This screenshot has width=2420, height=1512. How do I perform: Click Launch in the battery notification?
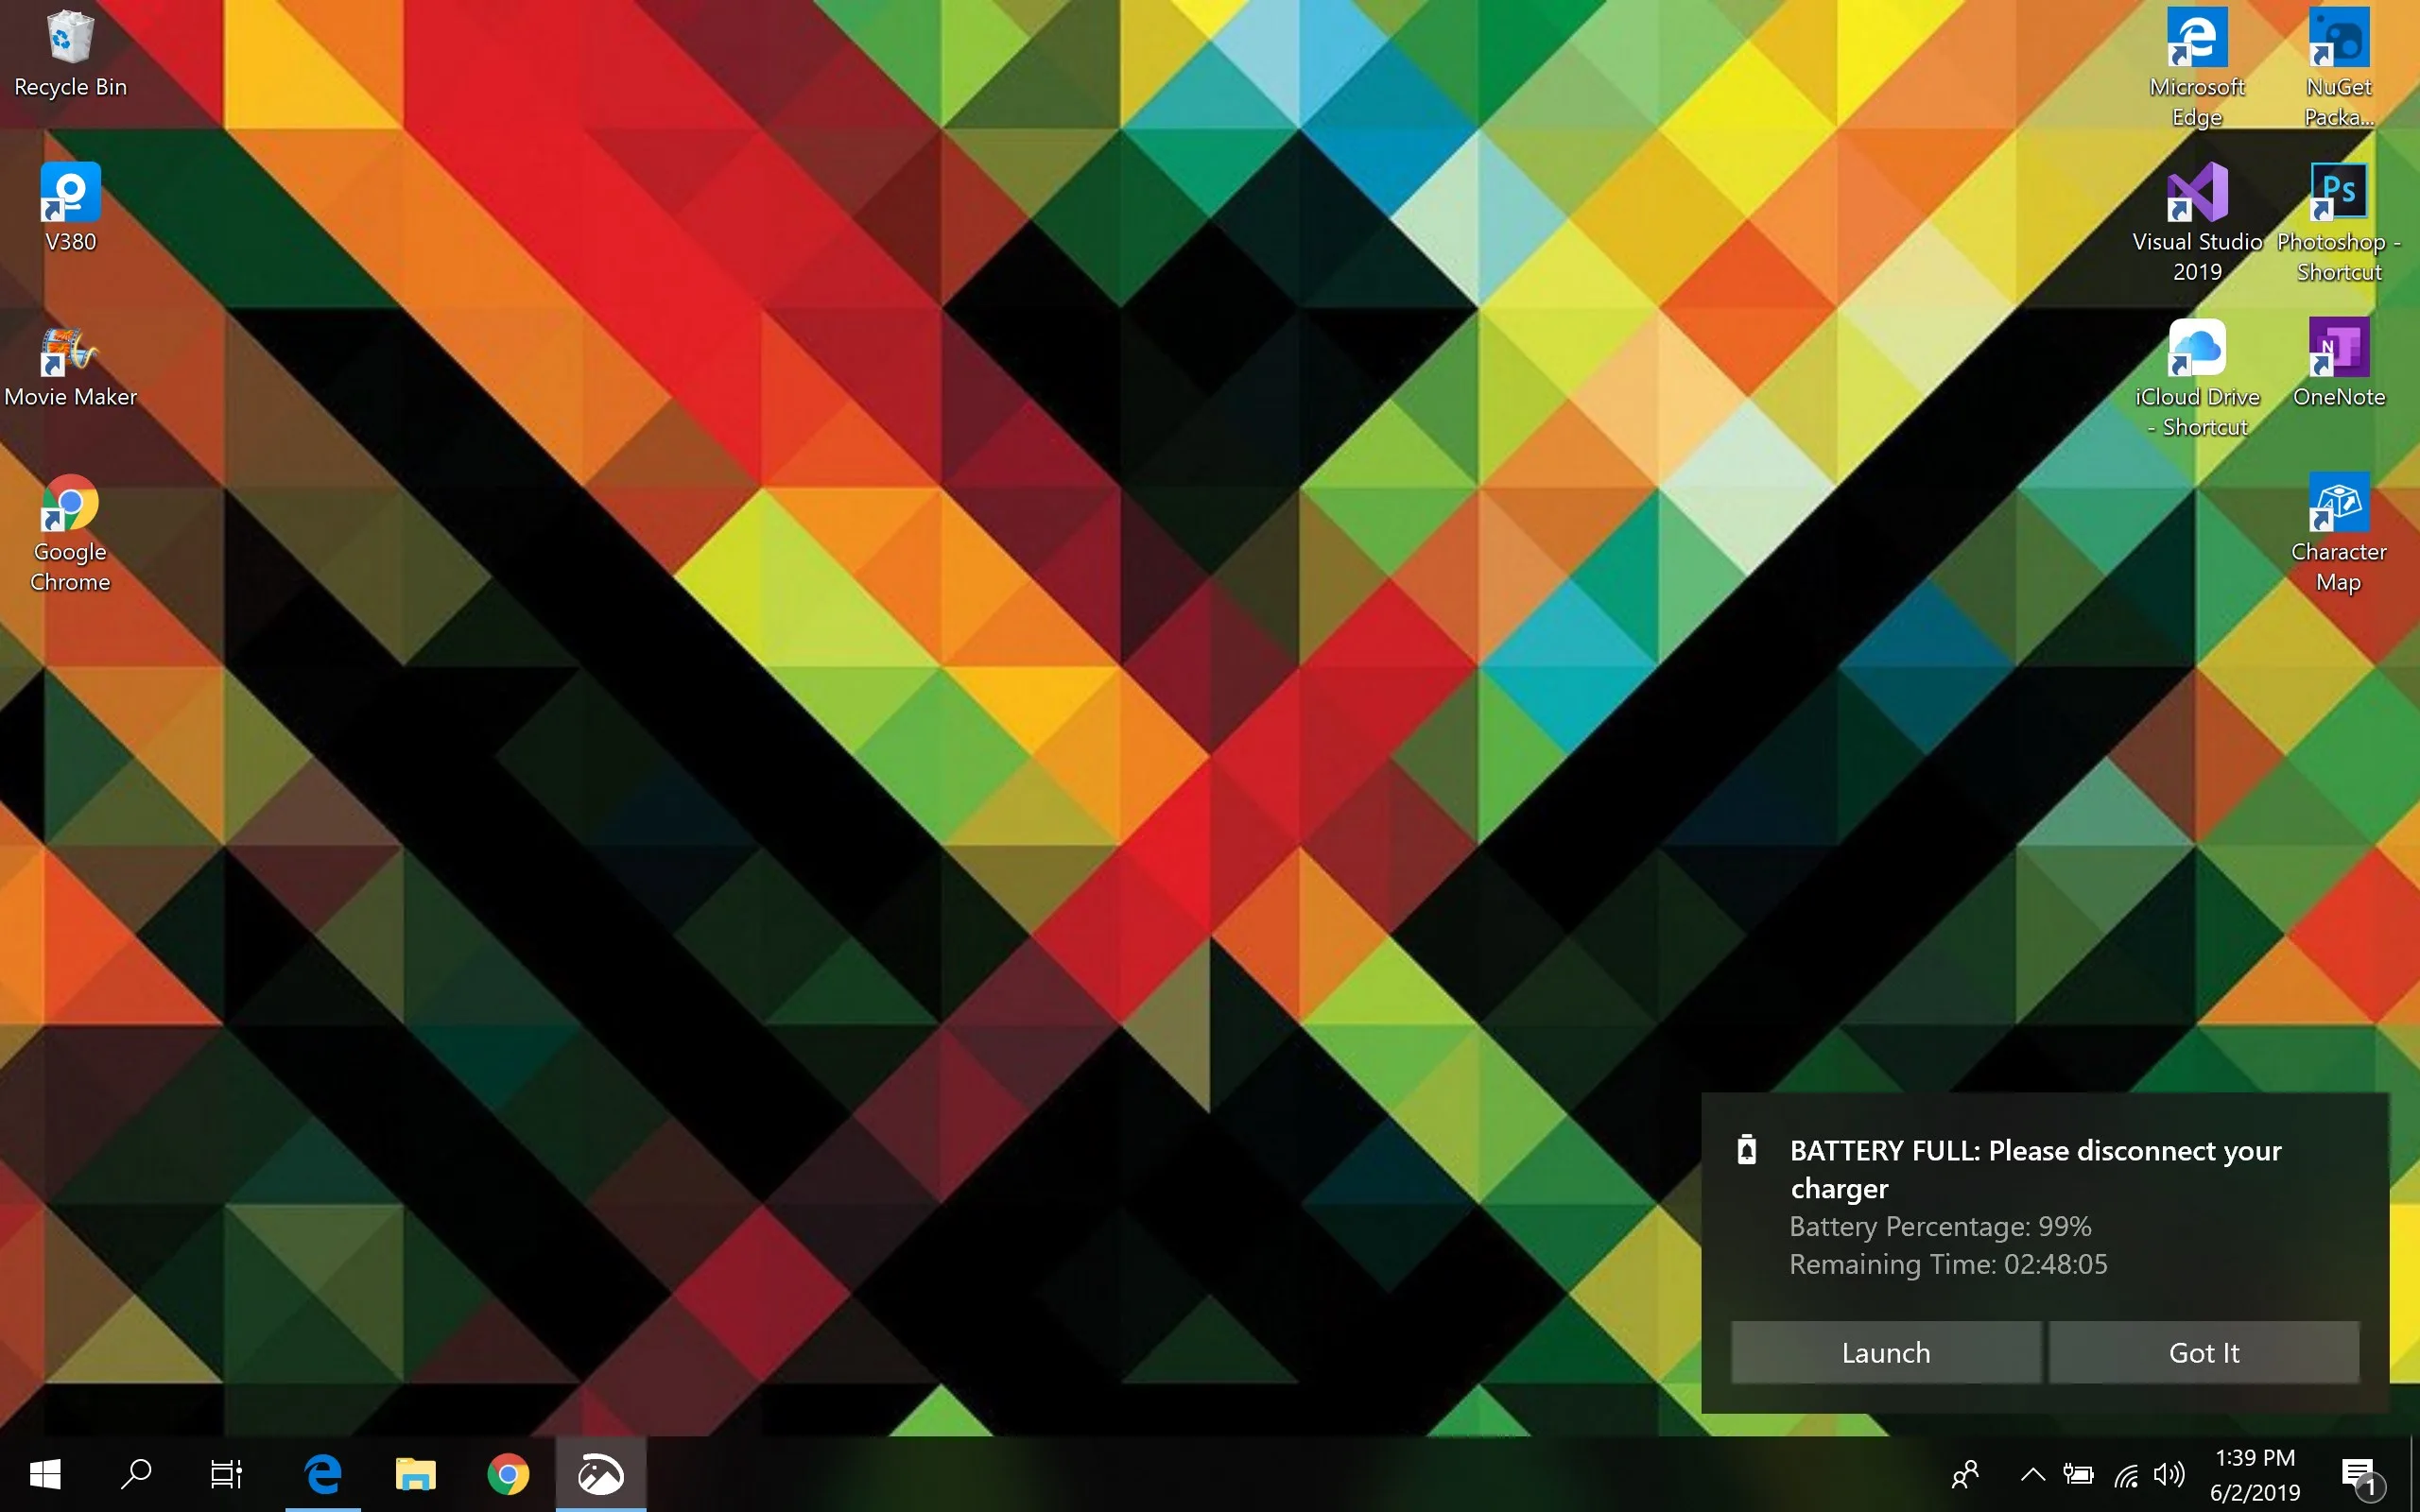coord(1886,1352)
